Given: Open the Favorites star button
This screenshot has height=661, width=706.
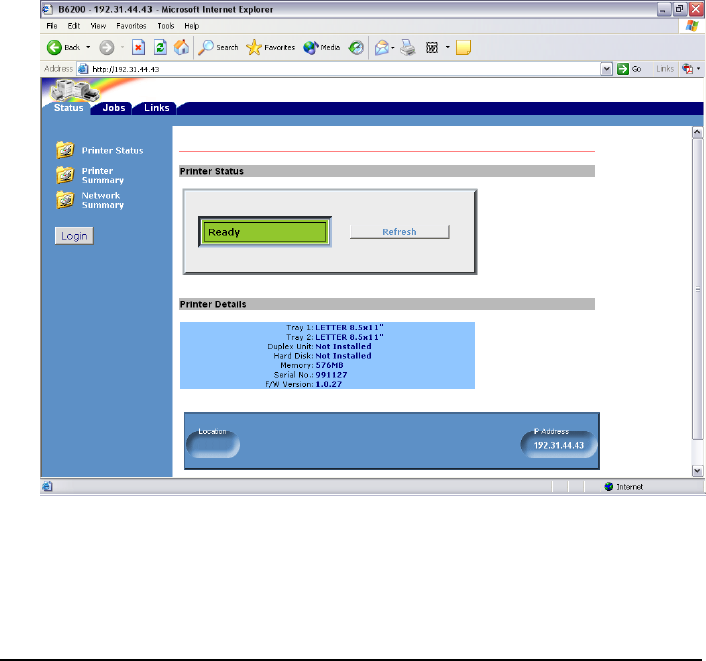Looking at the screenshot, I should click(x=272, y=47).
